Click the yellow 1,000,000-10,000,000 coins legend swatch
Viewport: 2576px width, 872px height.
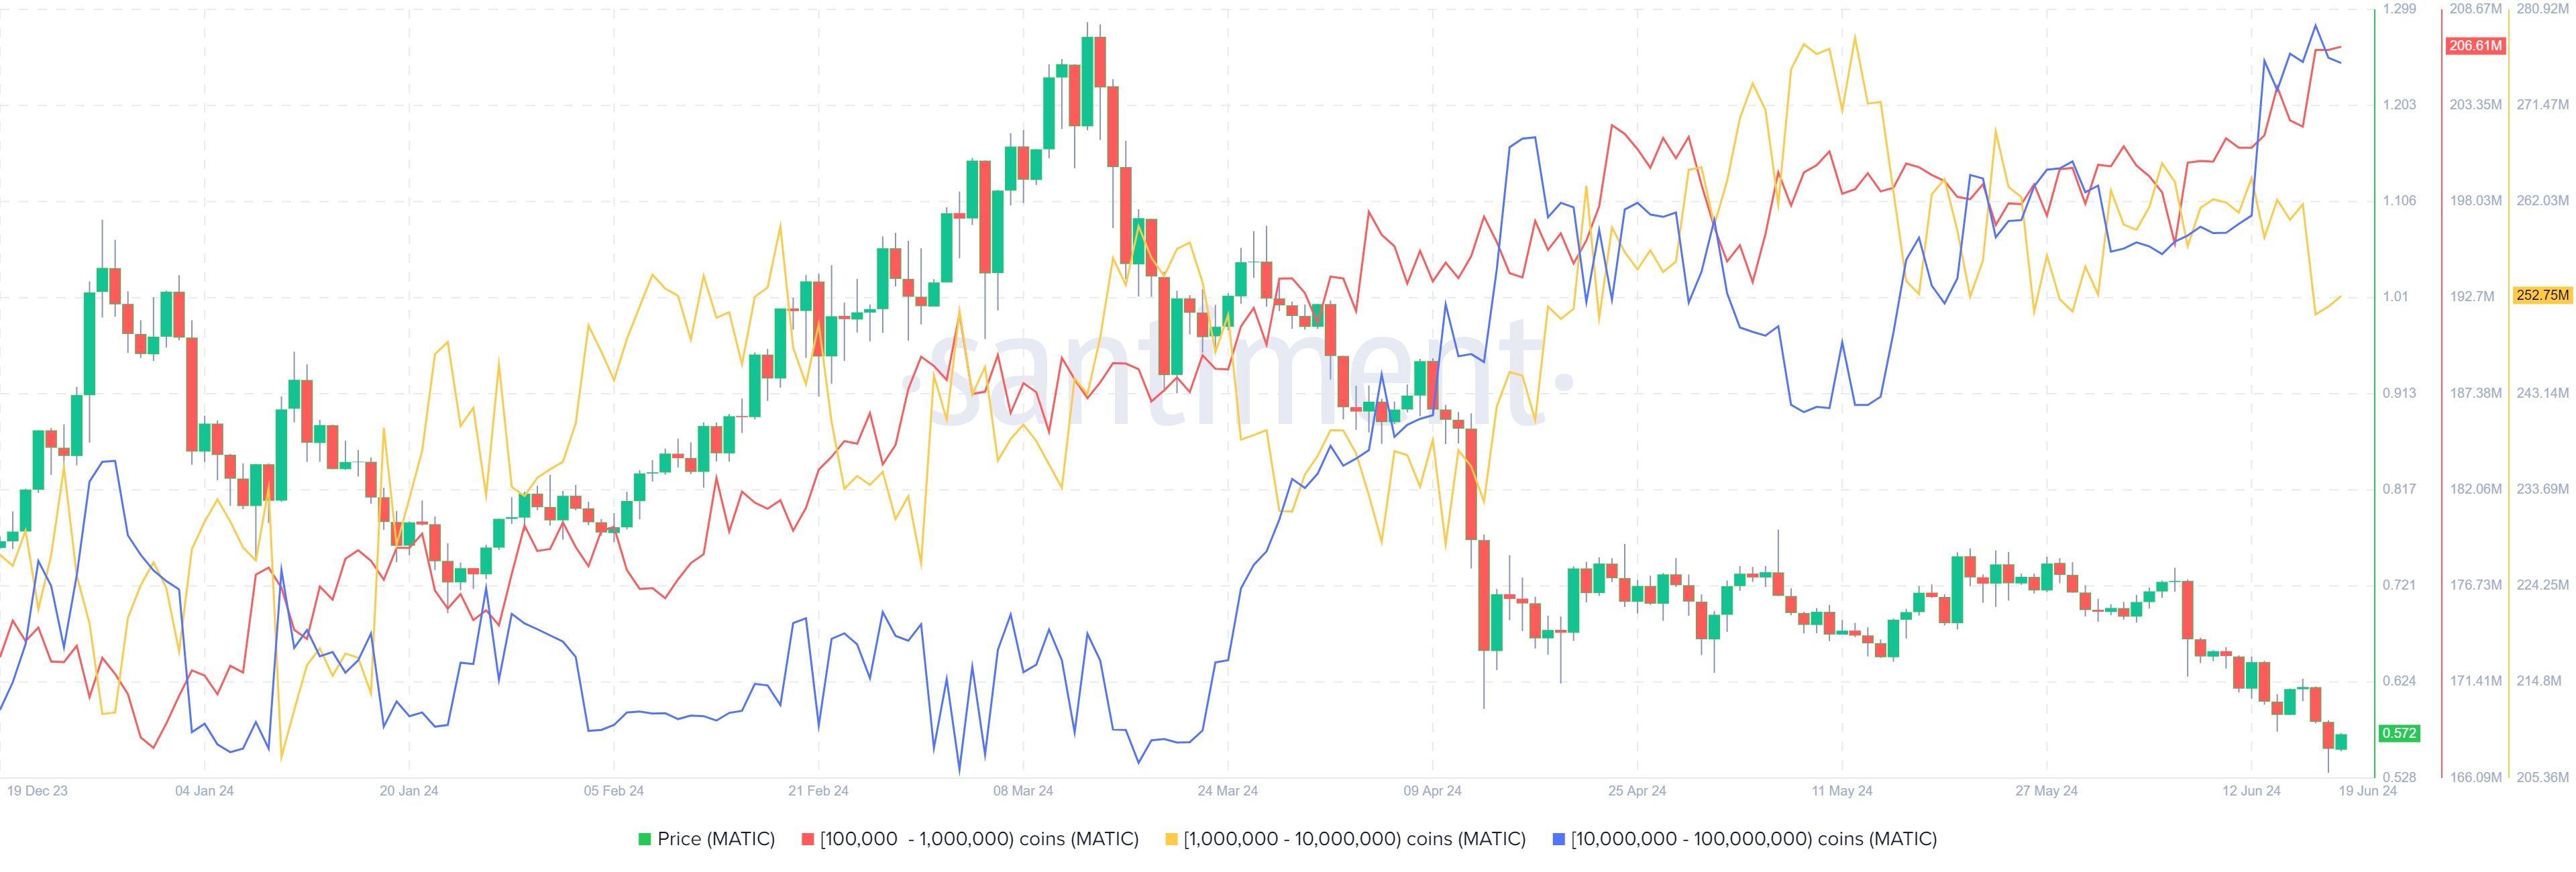coord(1171,839)
